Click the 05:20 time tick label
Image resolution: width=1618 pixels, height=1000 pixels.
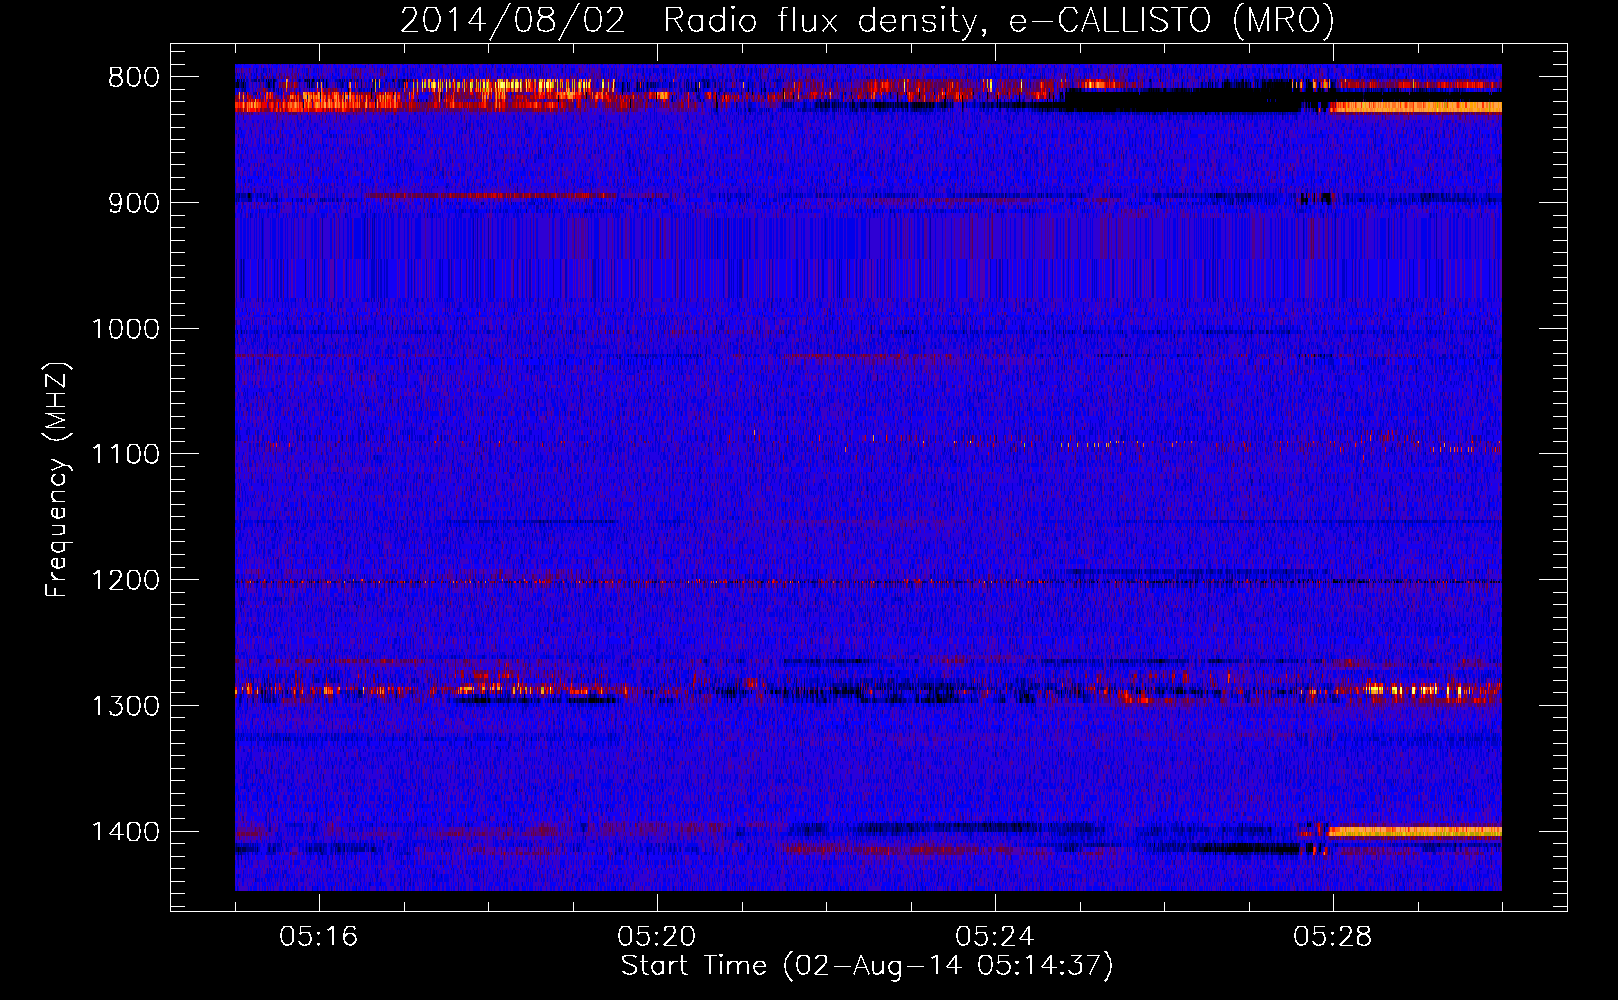pos(657,937)
